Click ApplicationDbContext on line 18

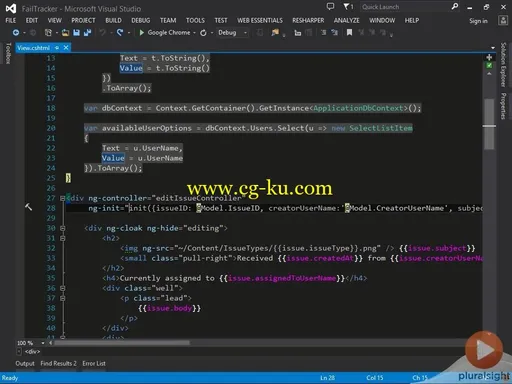[x=358, y=108]
